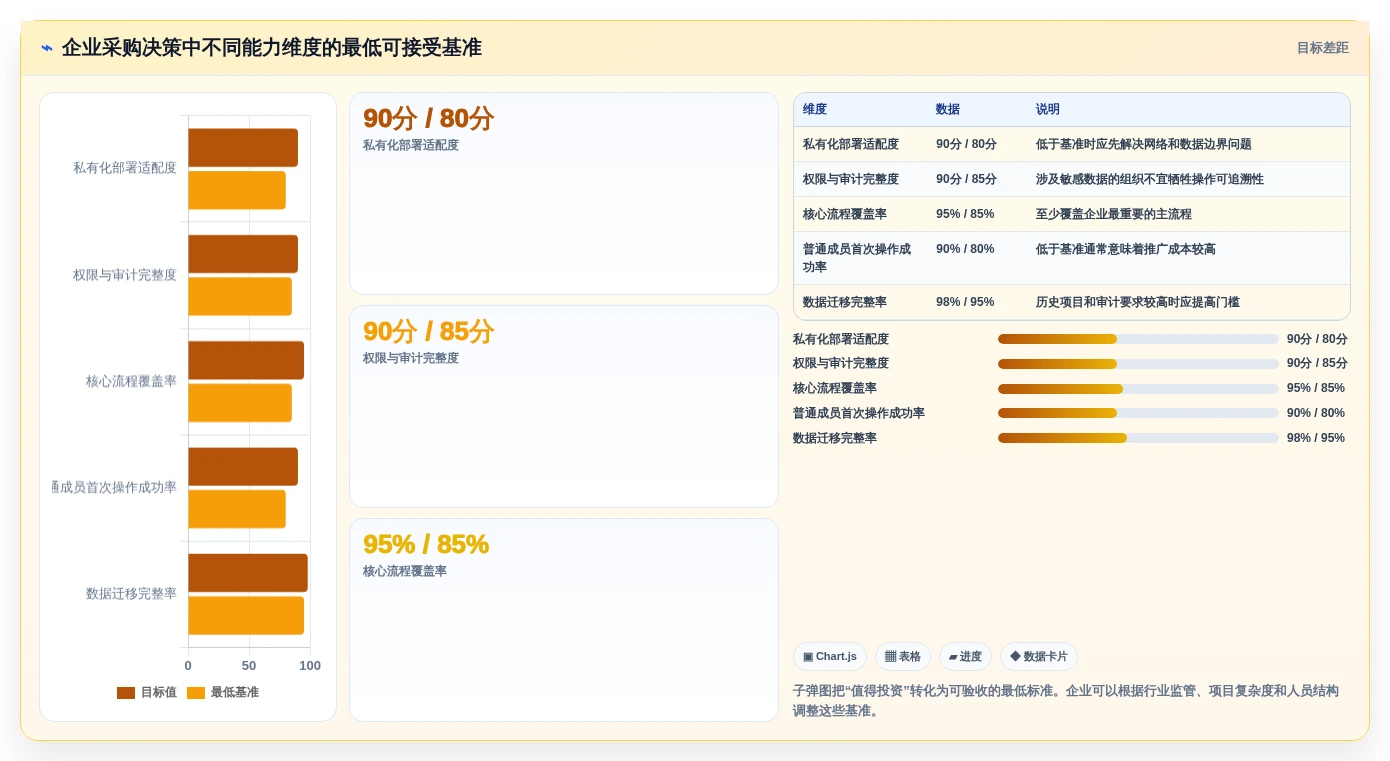This screenshot has width=1390, height=761.
Task: Click the chart x-axis value 50
Action: [249, 665]
